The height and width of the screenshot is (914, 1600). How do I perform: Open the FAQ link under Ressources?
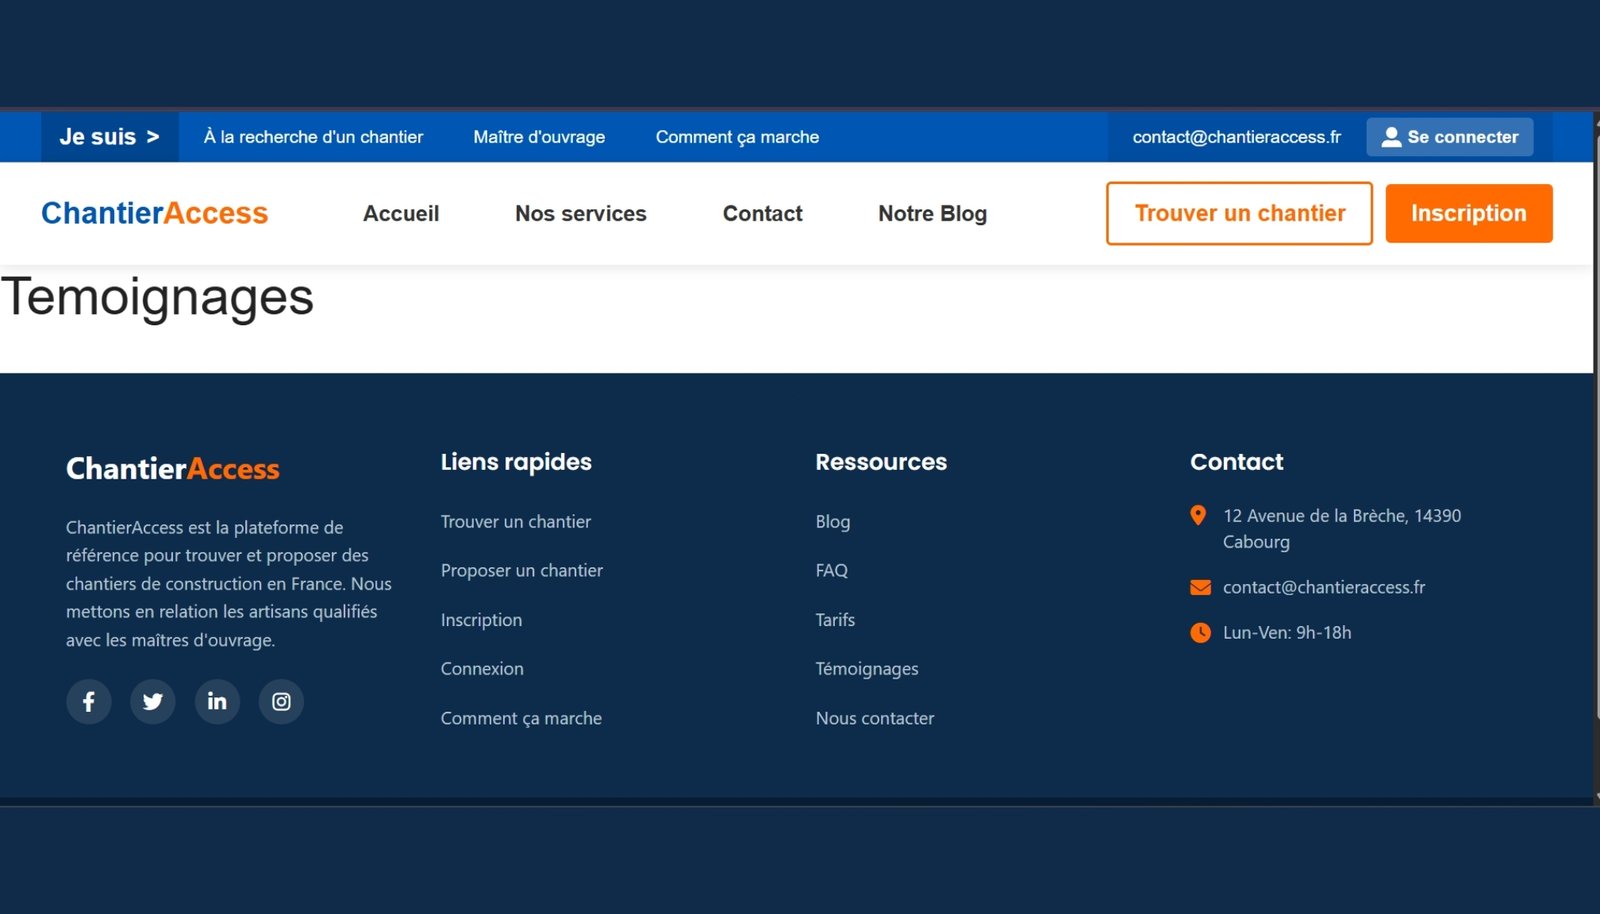pos(832,571)
